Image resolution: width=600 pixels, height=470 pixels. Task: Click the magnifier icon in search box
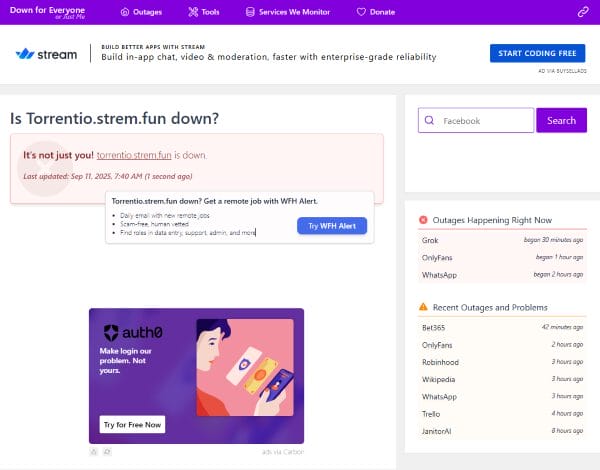tap(430, 121)
